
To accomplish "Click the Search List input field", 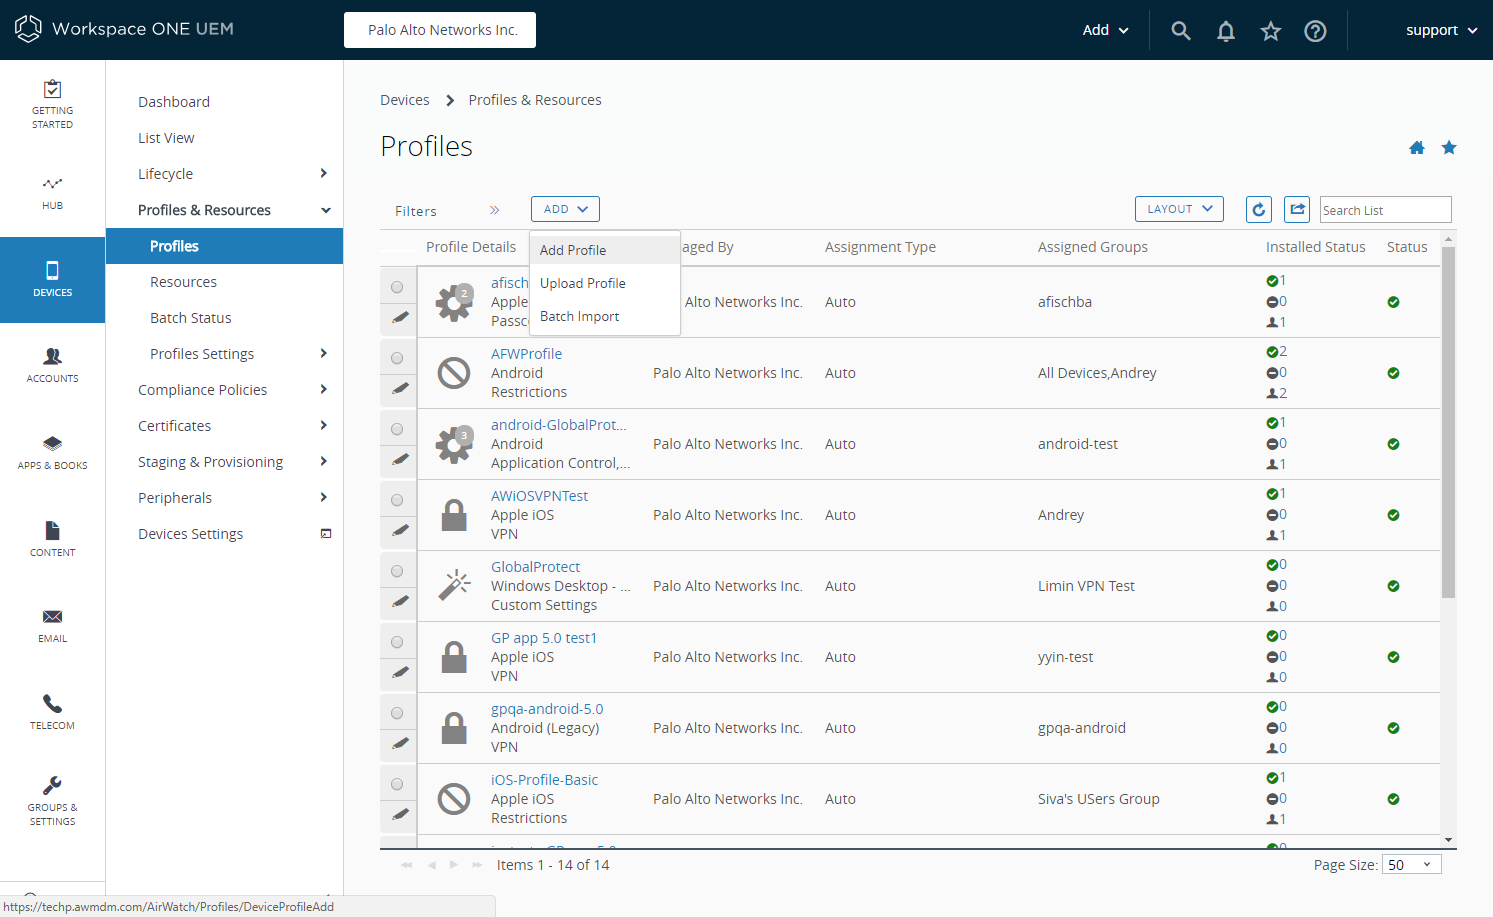I will pos(1384,210).
